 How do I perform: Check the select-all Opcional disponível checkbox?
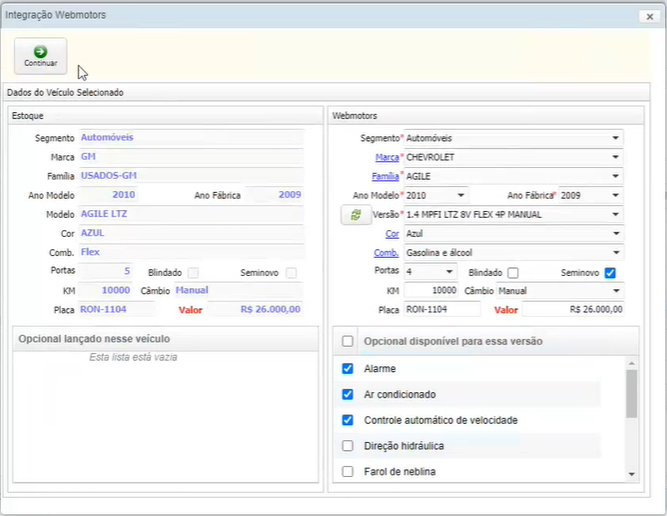(348, 341)
